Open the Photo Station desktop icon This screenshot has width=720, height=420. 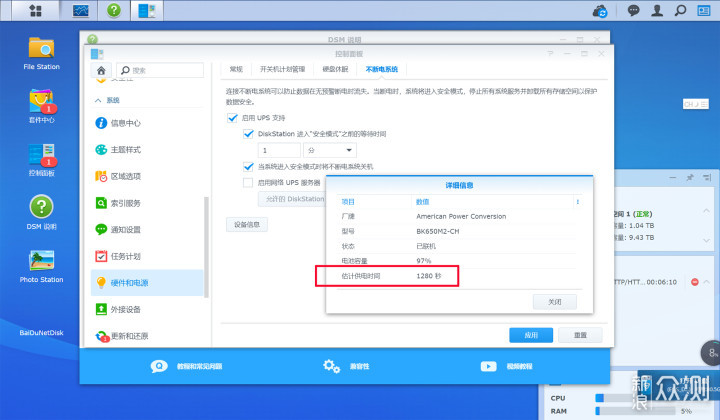(x=41, y=266)
